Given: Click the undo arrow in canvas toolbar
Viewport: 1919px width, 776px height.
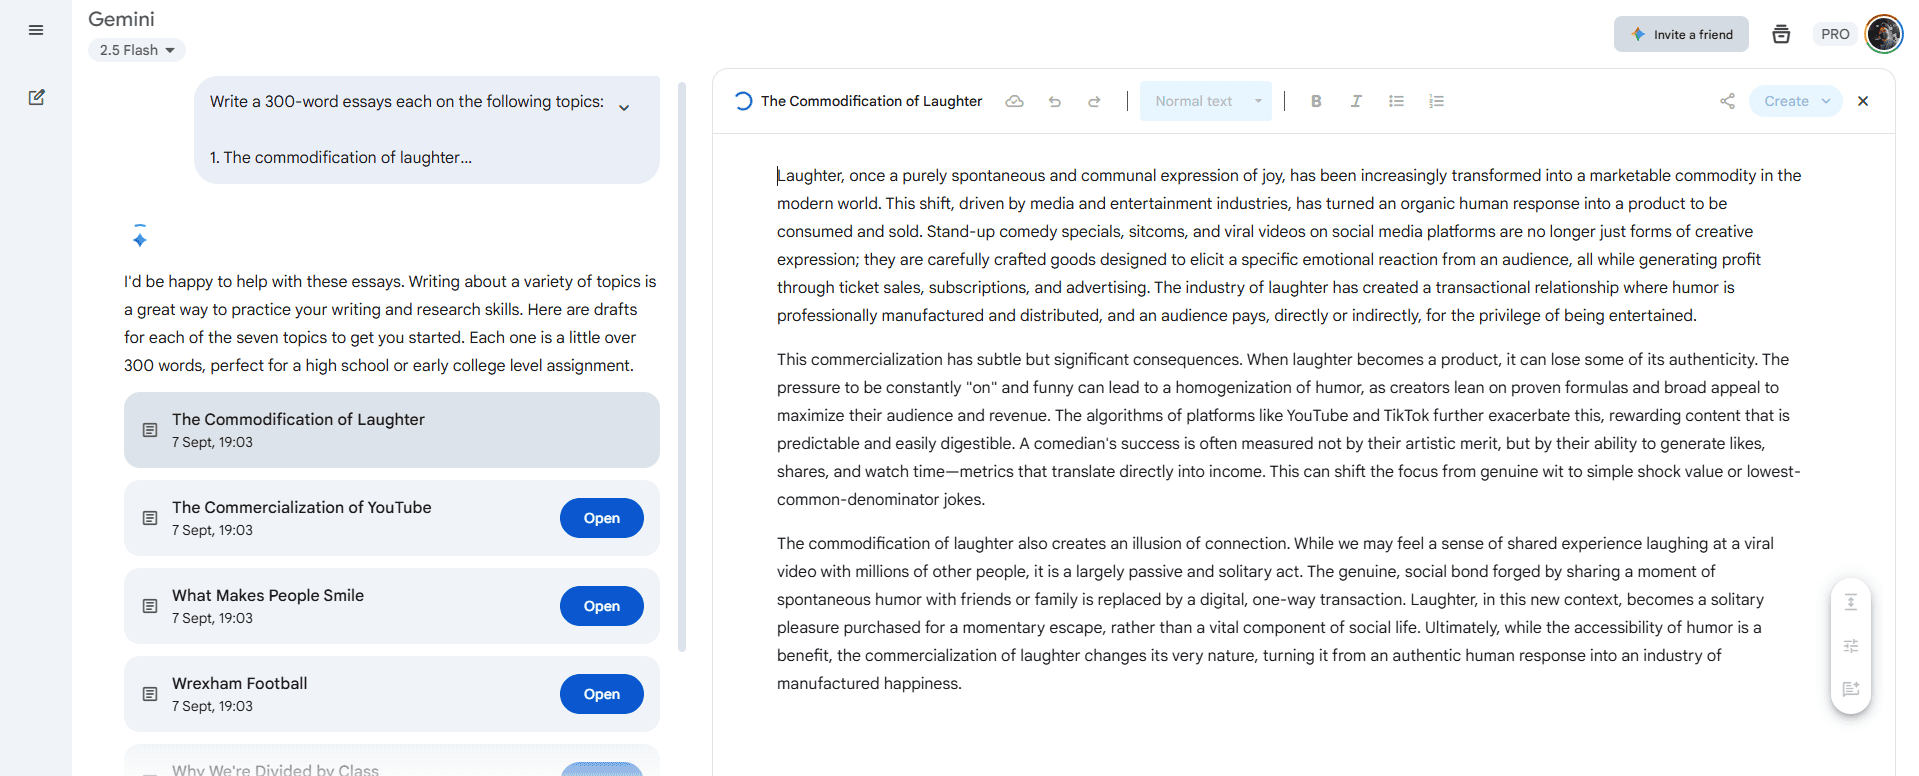Looking at the screenshot, I should [1054, 101].
